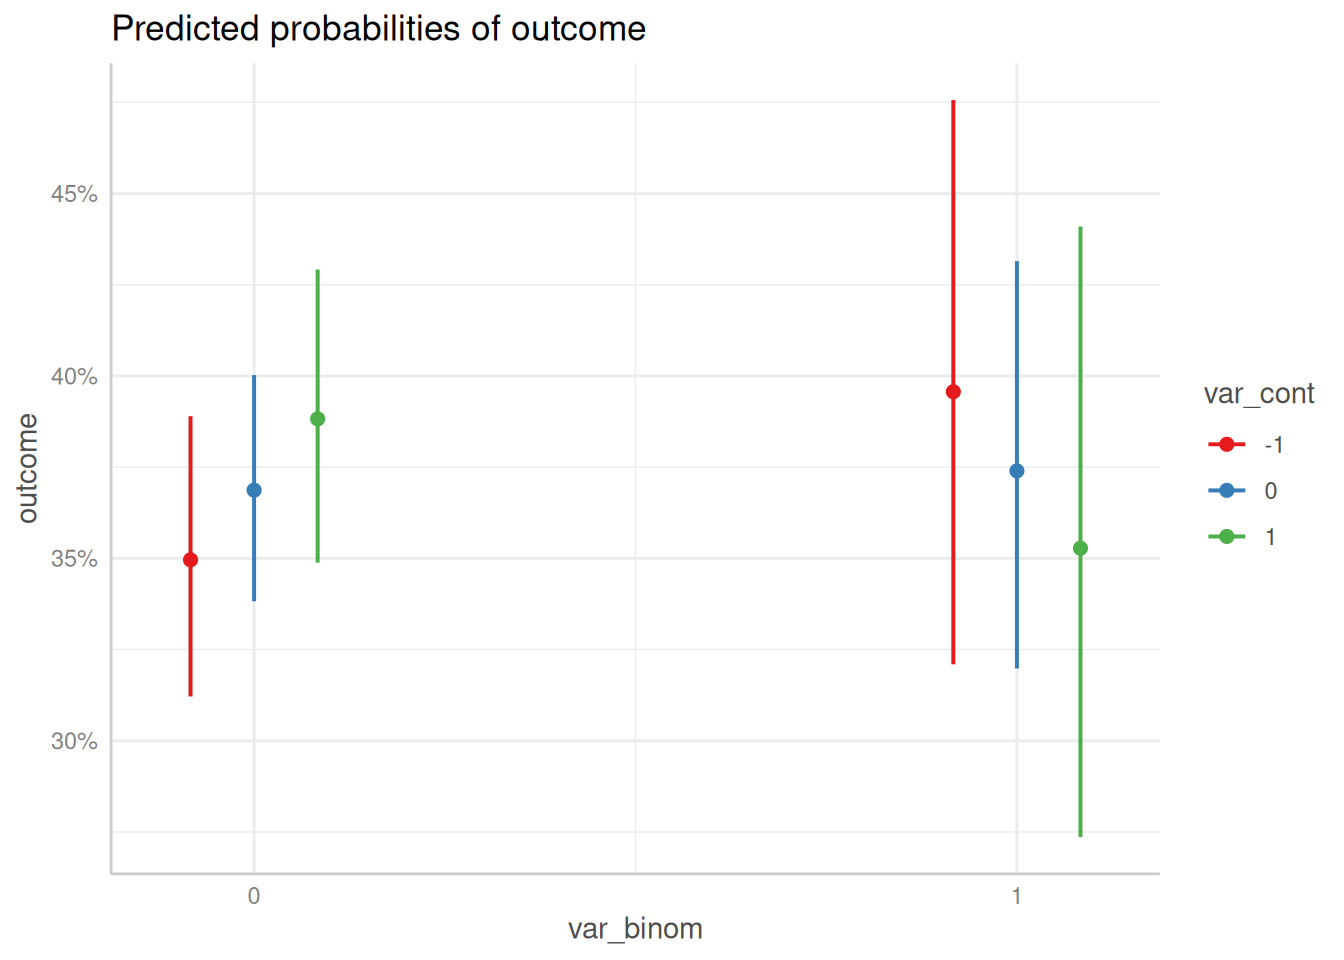Click the red legend marker for -1
The width and height of the screenshot is (1344, 960).
(1226, 444)
